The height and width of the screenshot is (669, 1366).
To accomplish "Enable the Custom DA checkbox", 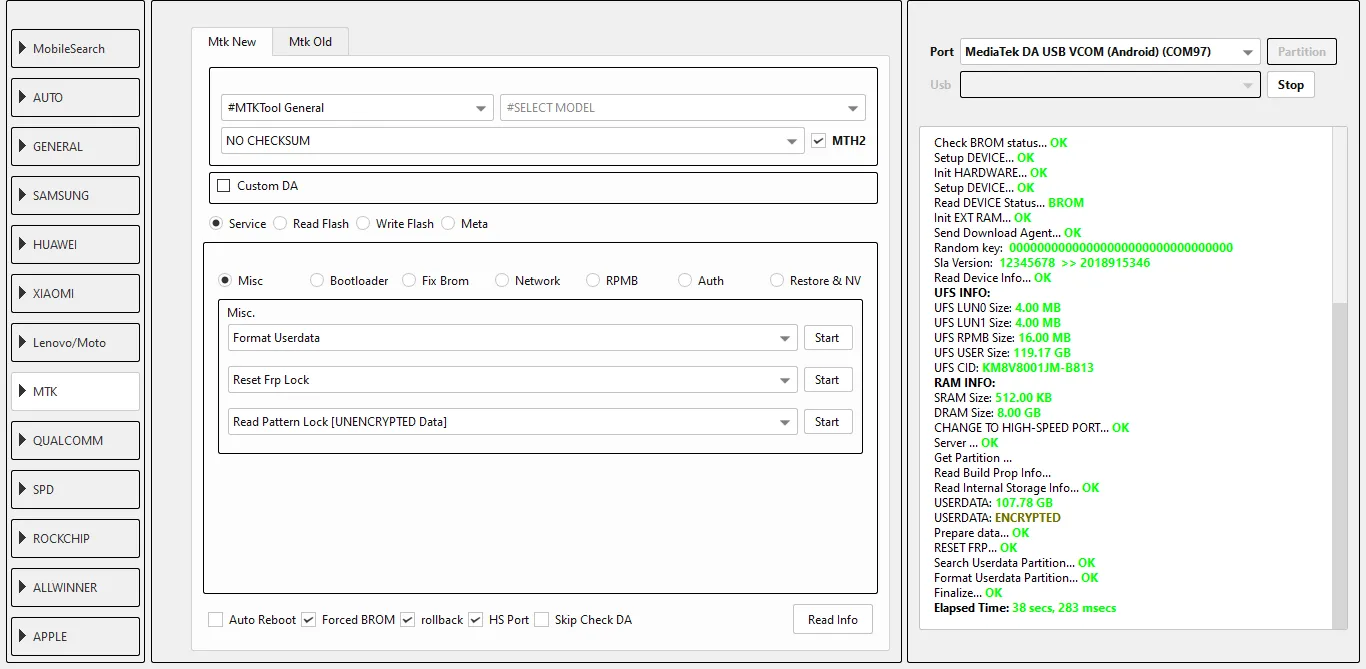I will 224,186.
